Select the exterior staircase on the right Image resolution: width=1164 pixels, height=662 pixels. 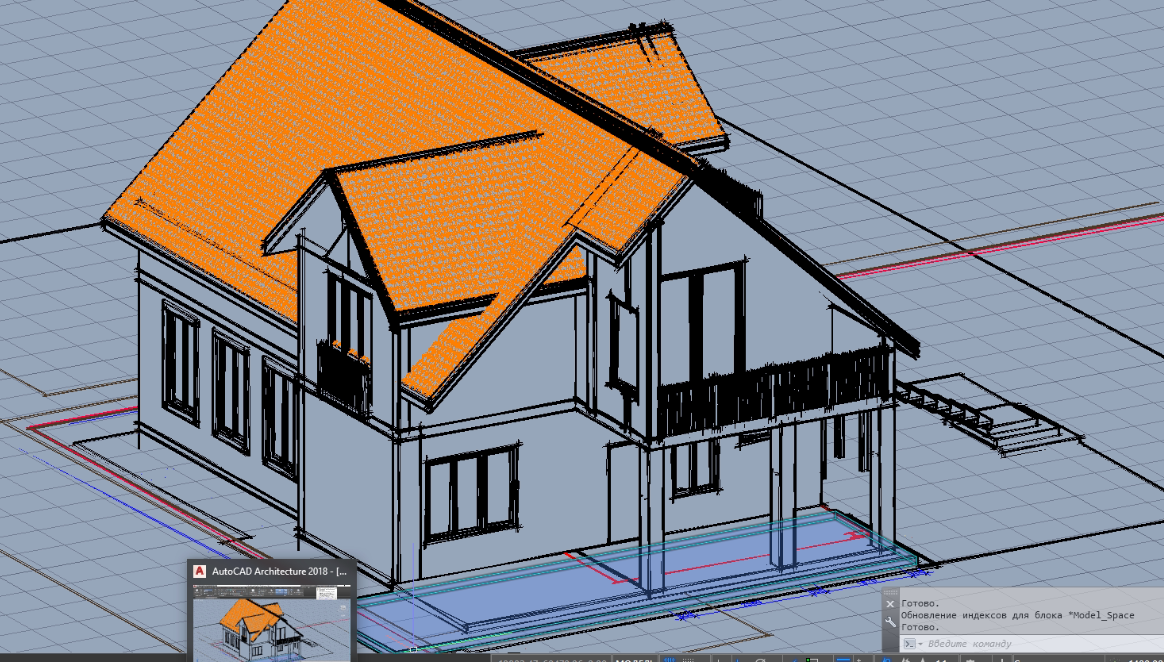[1010, 418]
